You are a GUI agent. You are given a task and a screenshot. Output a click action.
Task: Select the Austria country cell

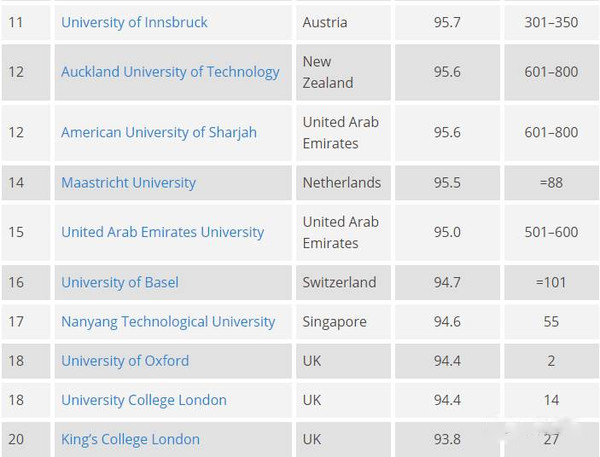[343, 22]
